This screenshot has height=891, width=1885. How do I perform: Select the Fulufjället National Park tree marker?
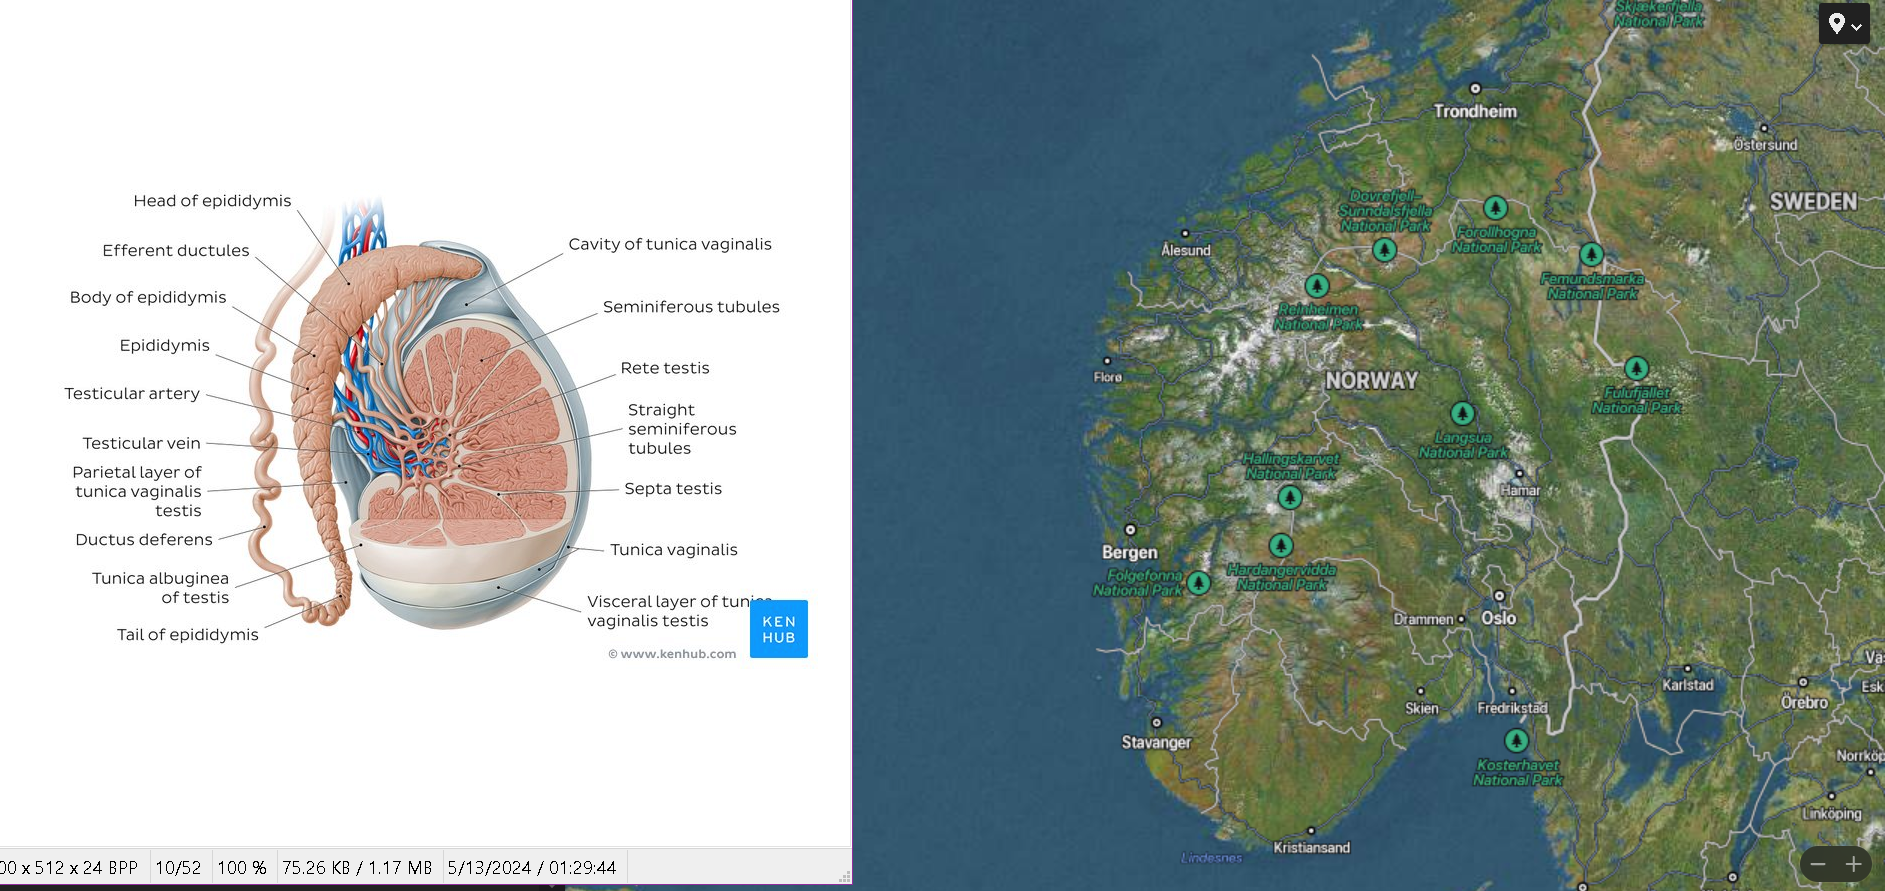coord(1636,368)
